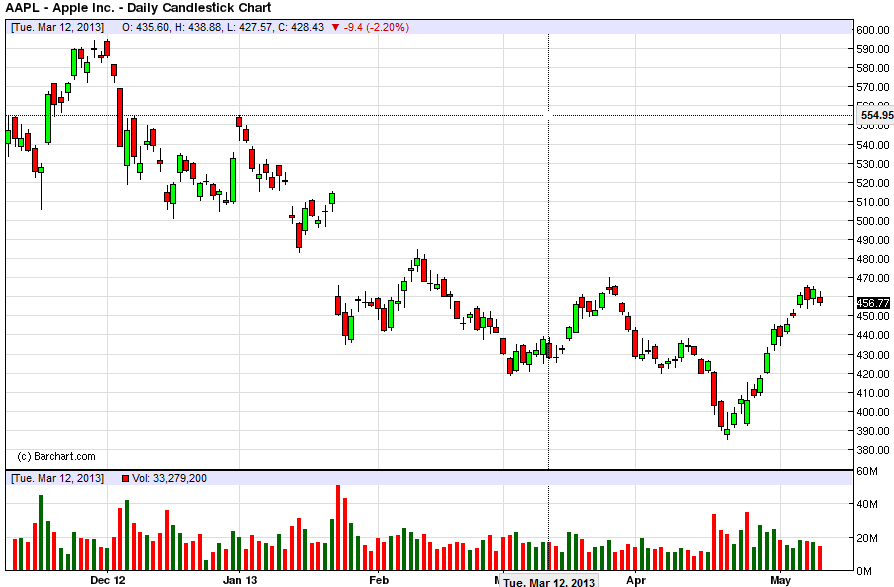This screenshot has height=587, width=894.
Task: Click the 60M volume axis label
Action: coord(867,471)
